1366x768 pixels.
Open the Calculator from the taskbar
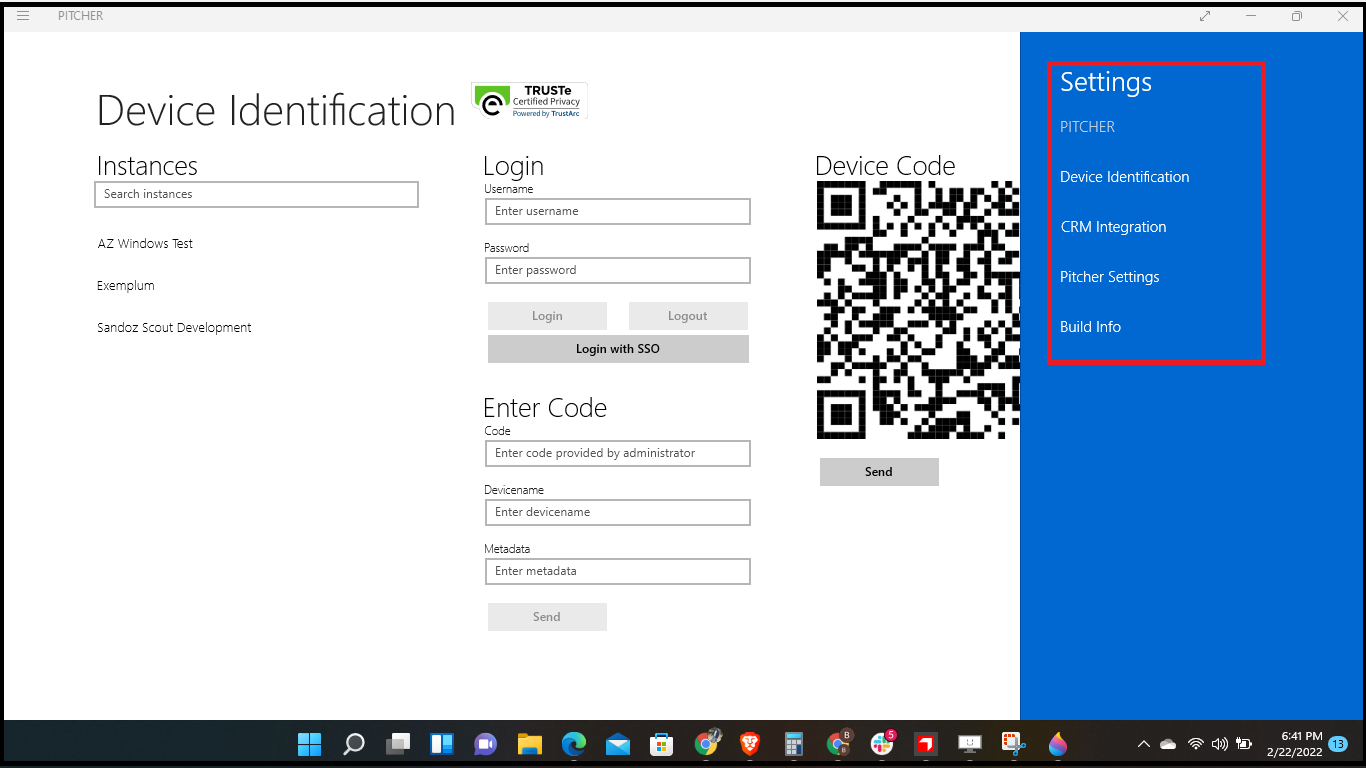click(x=794, y=744)
